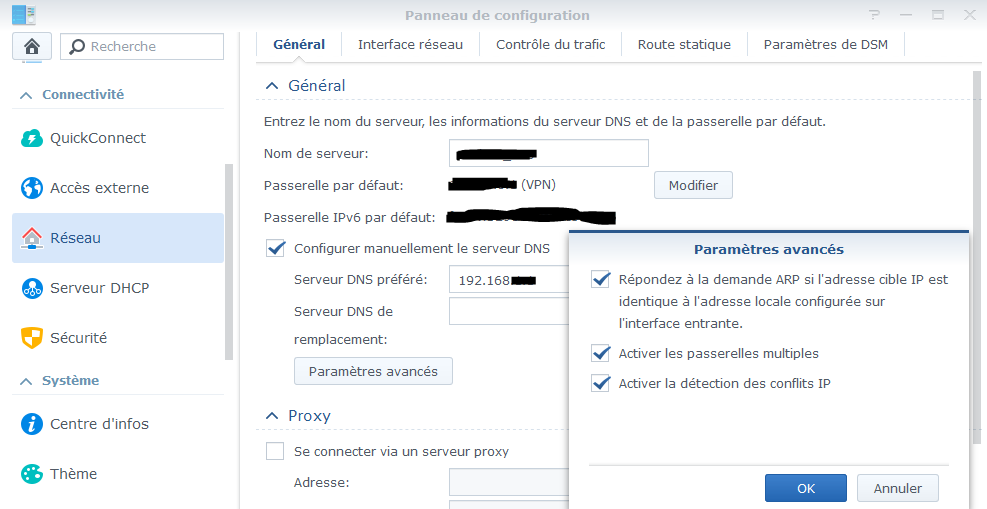Viewport: 987px width, 509px height.
Task: Collapse the Général section chevron
Action: click(x=271, y=86)
